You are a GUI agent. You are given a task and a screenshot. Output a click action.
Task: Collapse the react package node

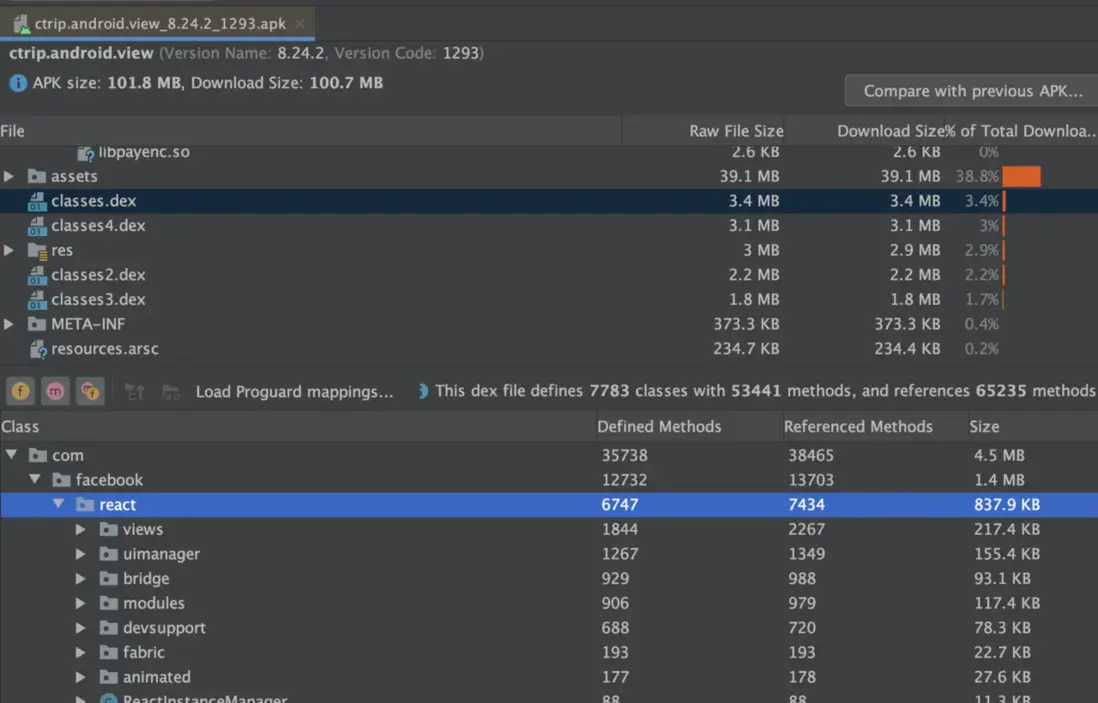tap(58, 504)
